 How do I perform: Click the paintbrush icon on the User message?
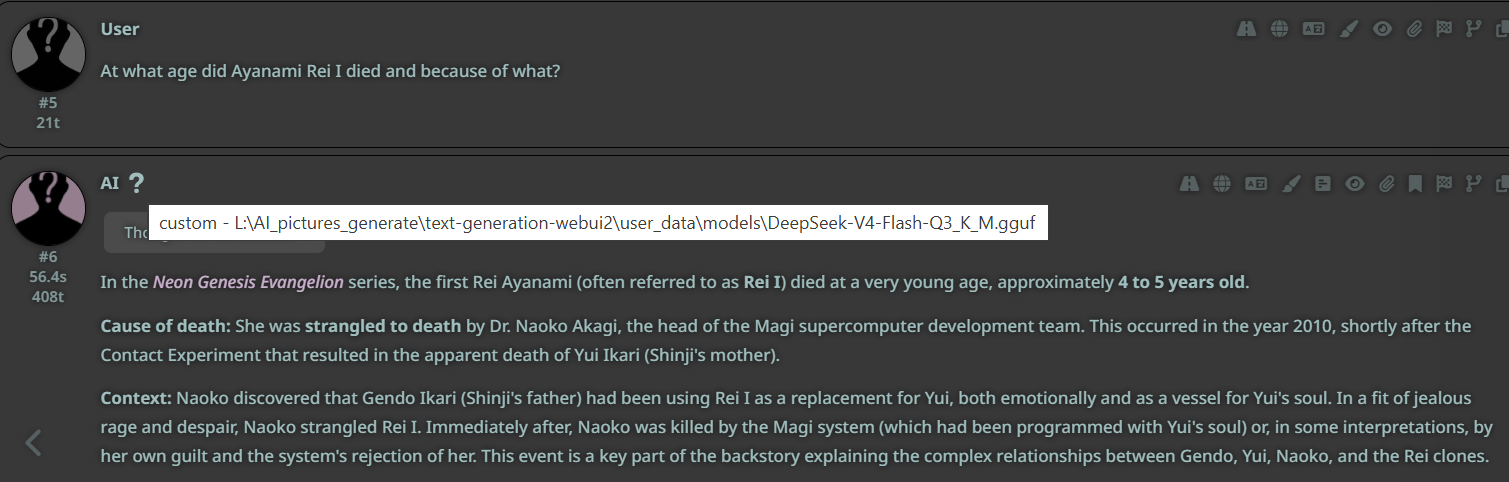click(x=1348, y=29)
